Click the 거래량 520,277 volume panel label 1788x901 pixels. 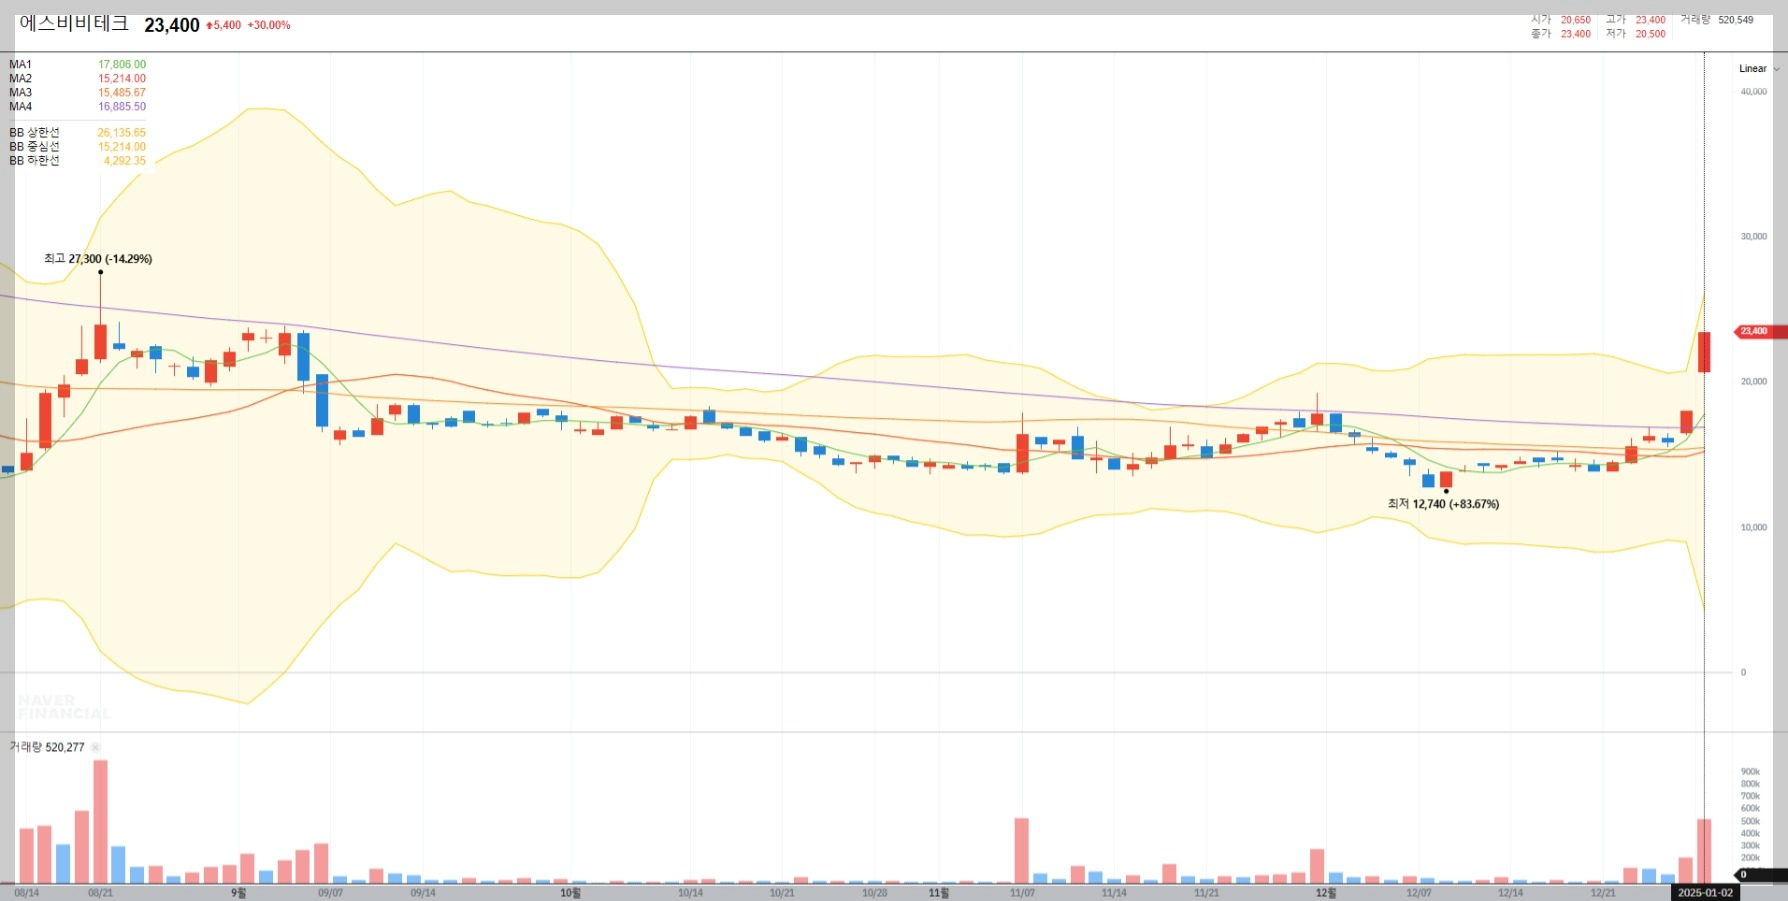47,747
